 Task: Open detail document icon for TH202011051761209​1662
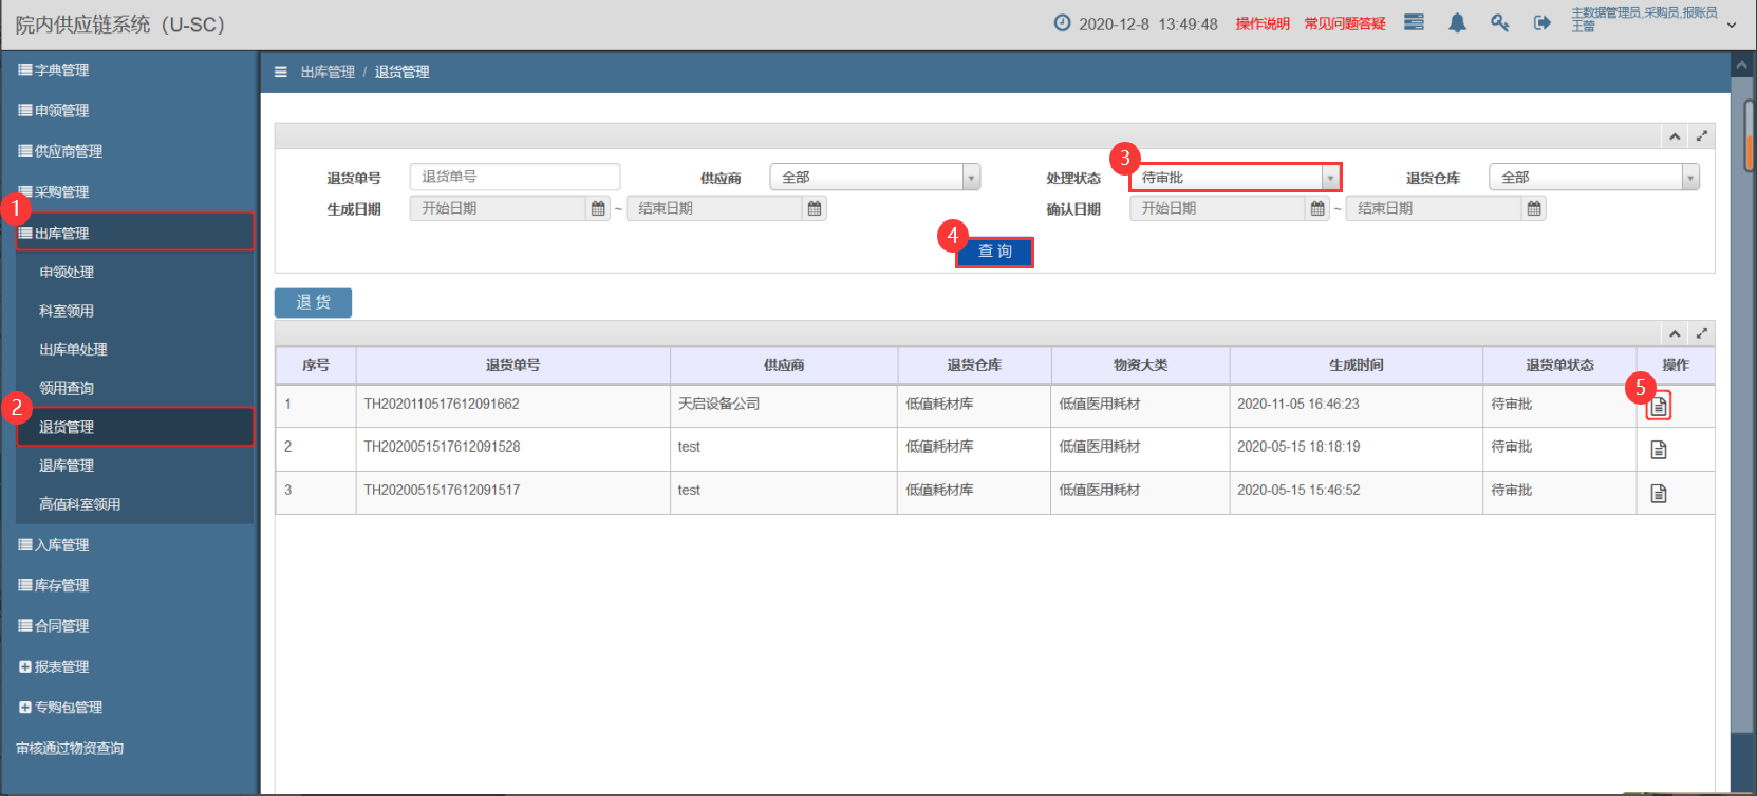[x=1658, y=406]
